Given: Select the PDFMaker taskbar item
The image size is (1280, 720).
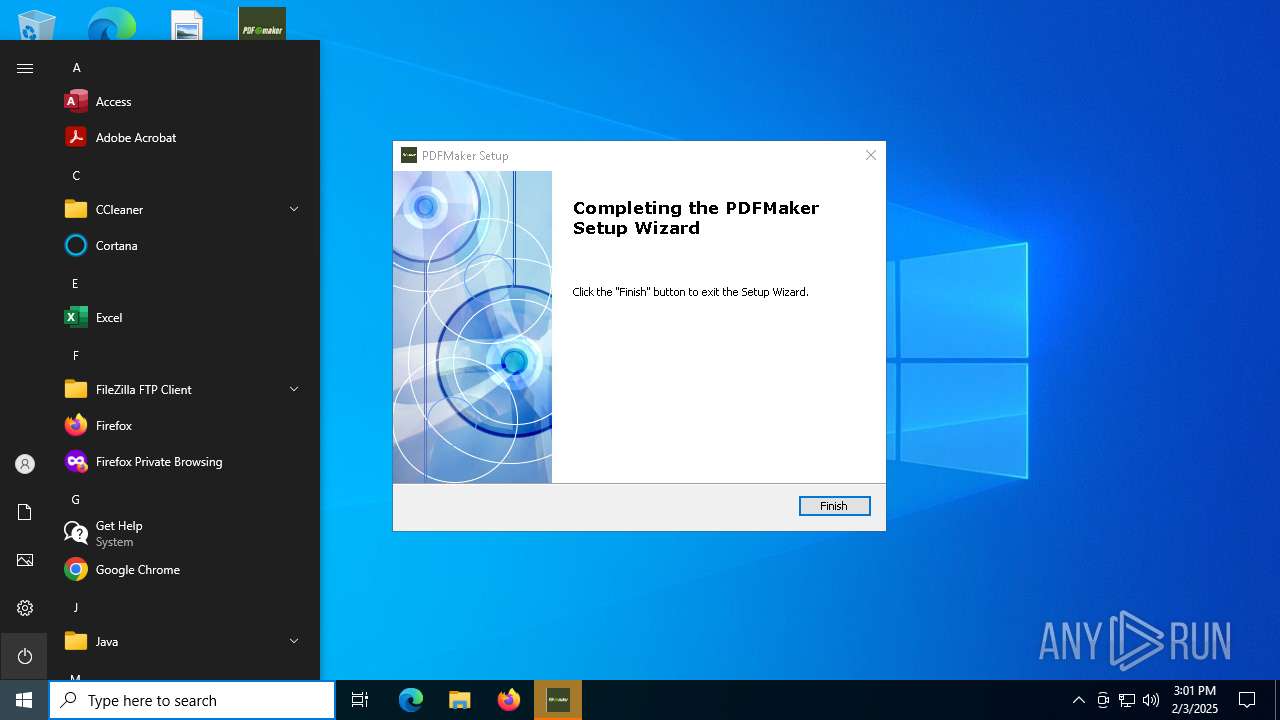Looking at the screenshot, I should [558, 700].
